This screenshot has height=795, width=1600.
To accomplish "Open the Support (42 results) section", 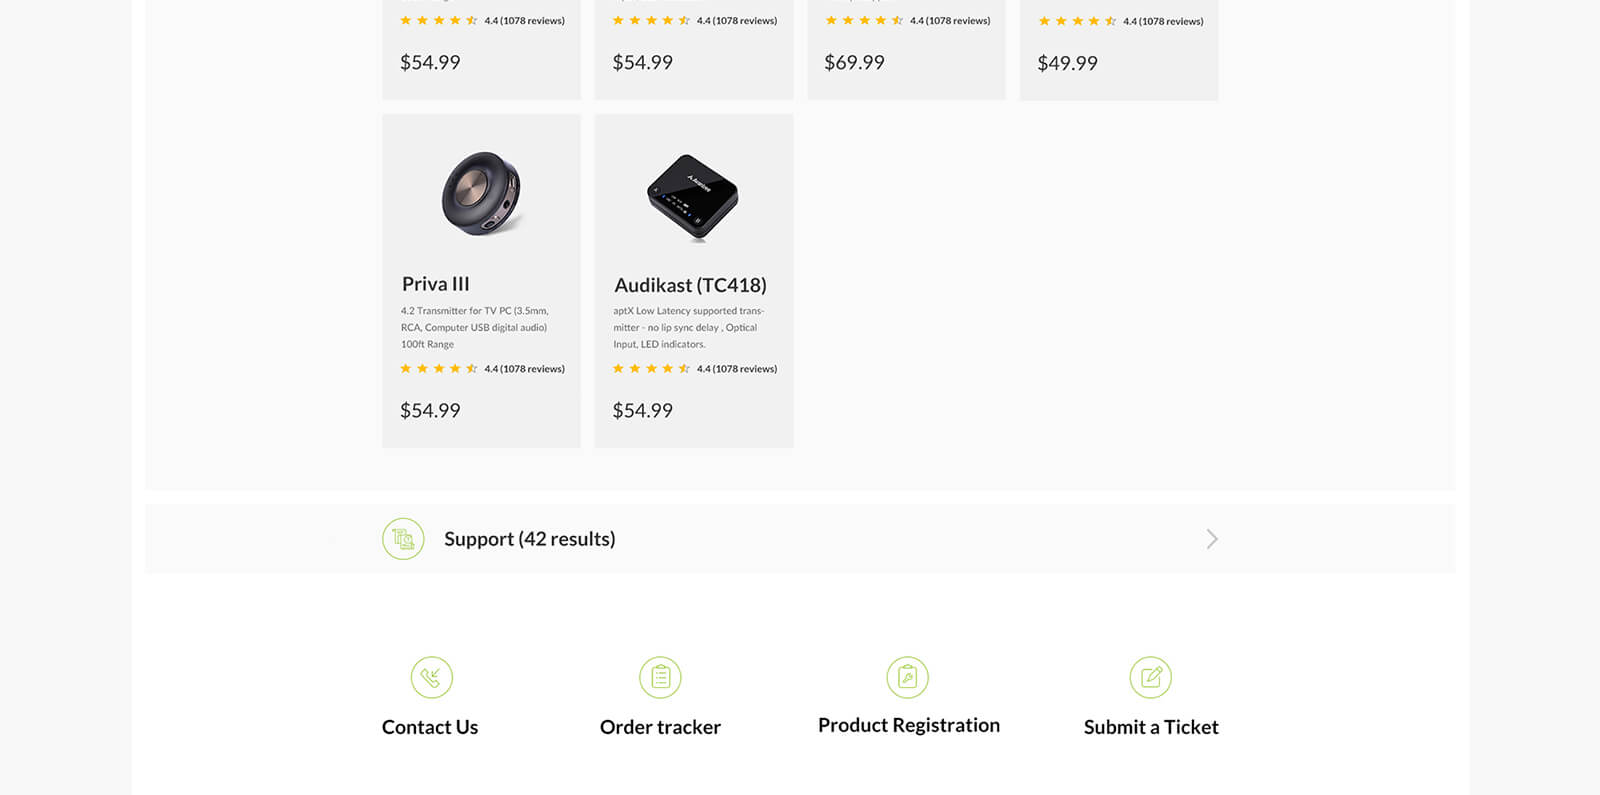I will tap(530, 539).
